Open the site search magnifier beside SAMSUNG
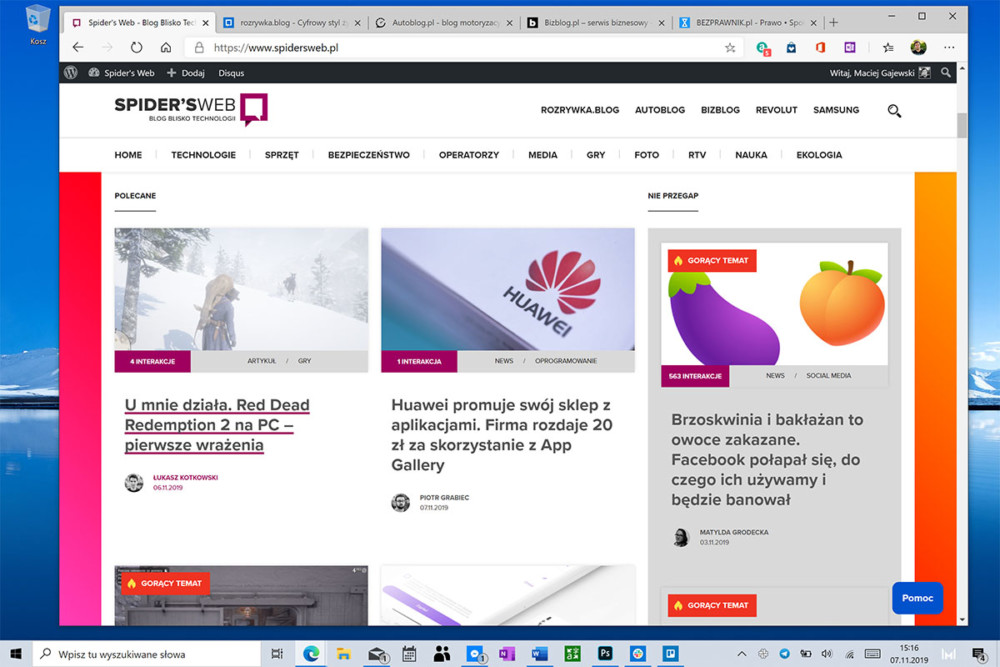Viewport: 1000px width, 667px height. coord(894,111)
